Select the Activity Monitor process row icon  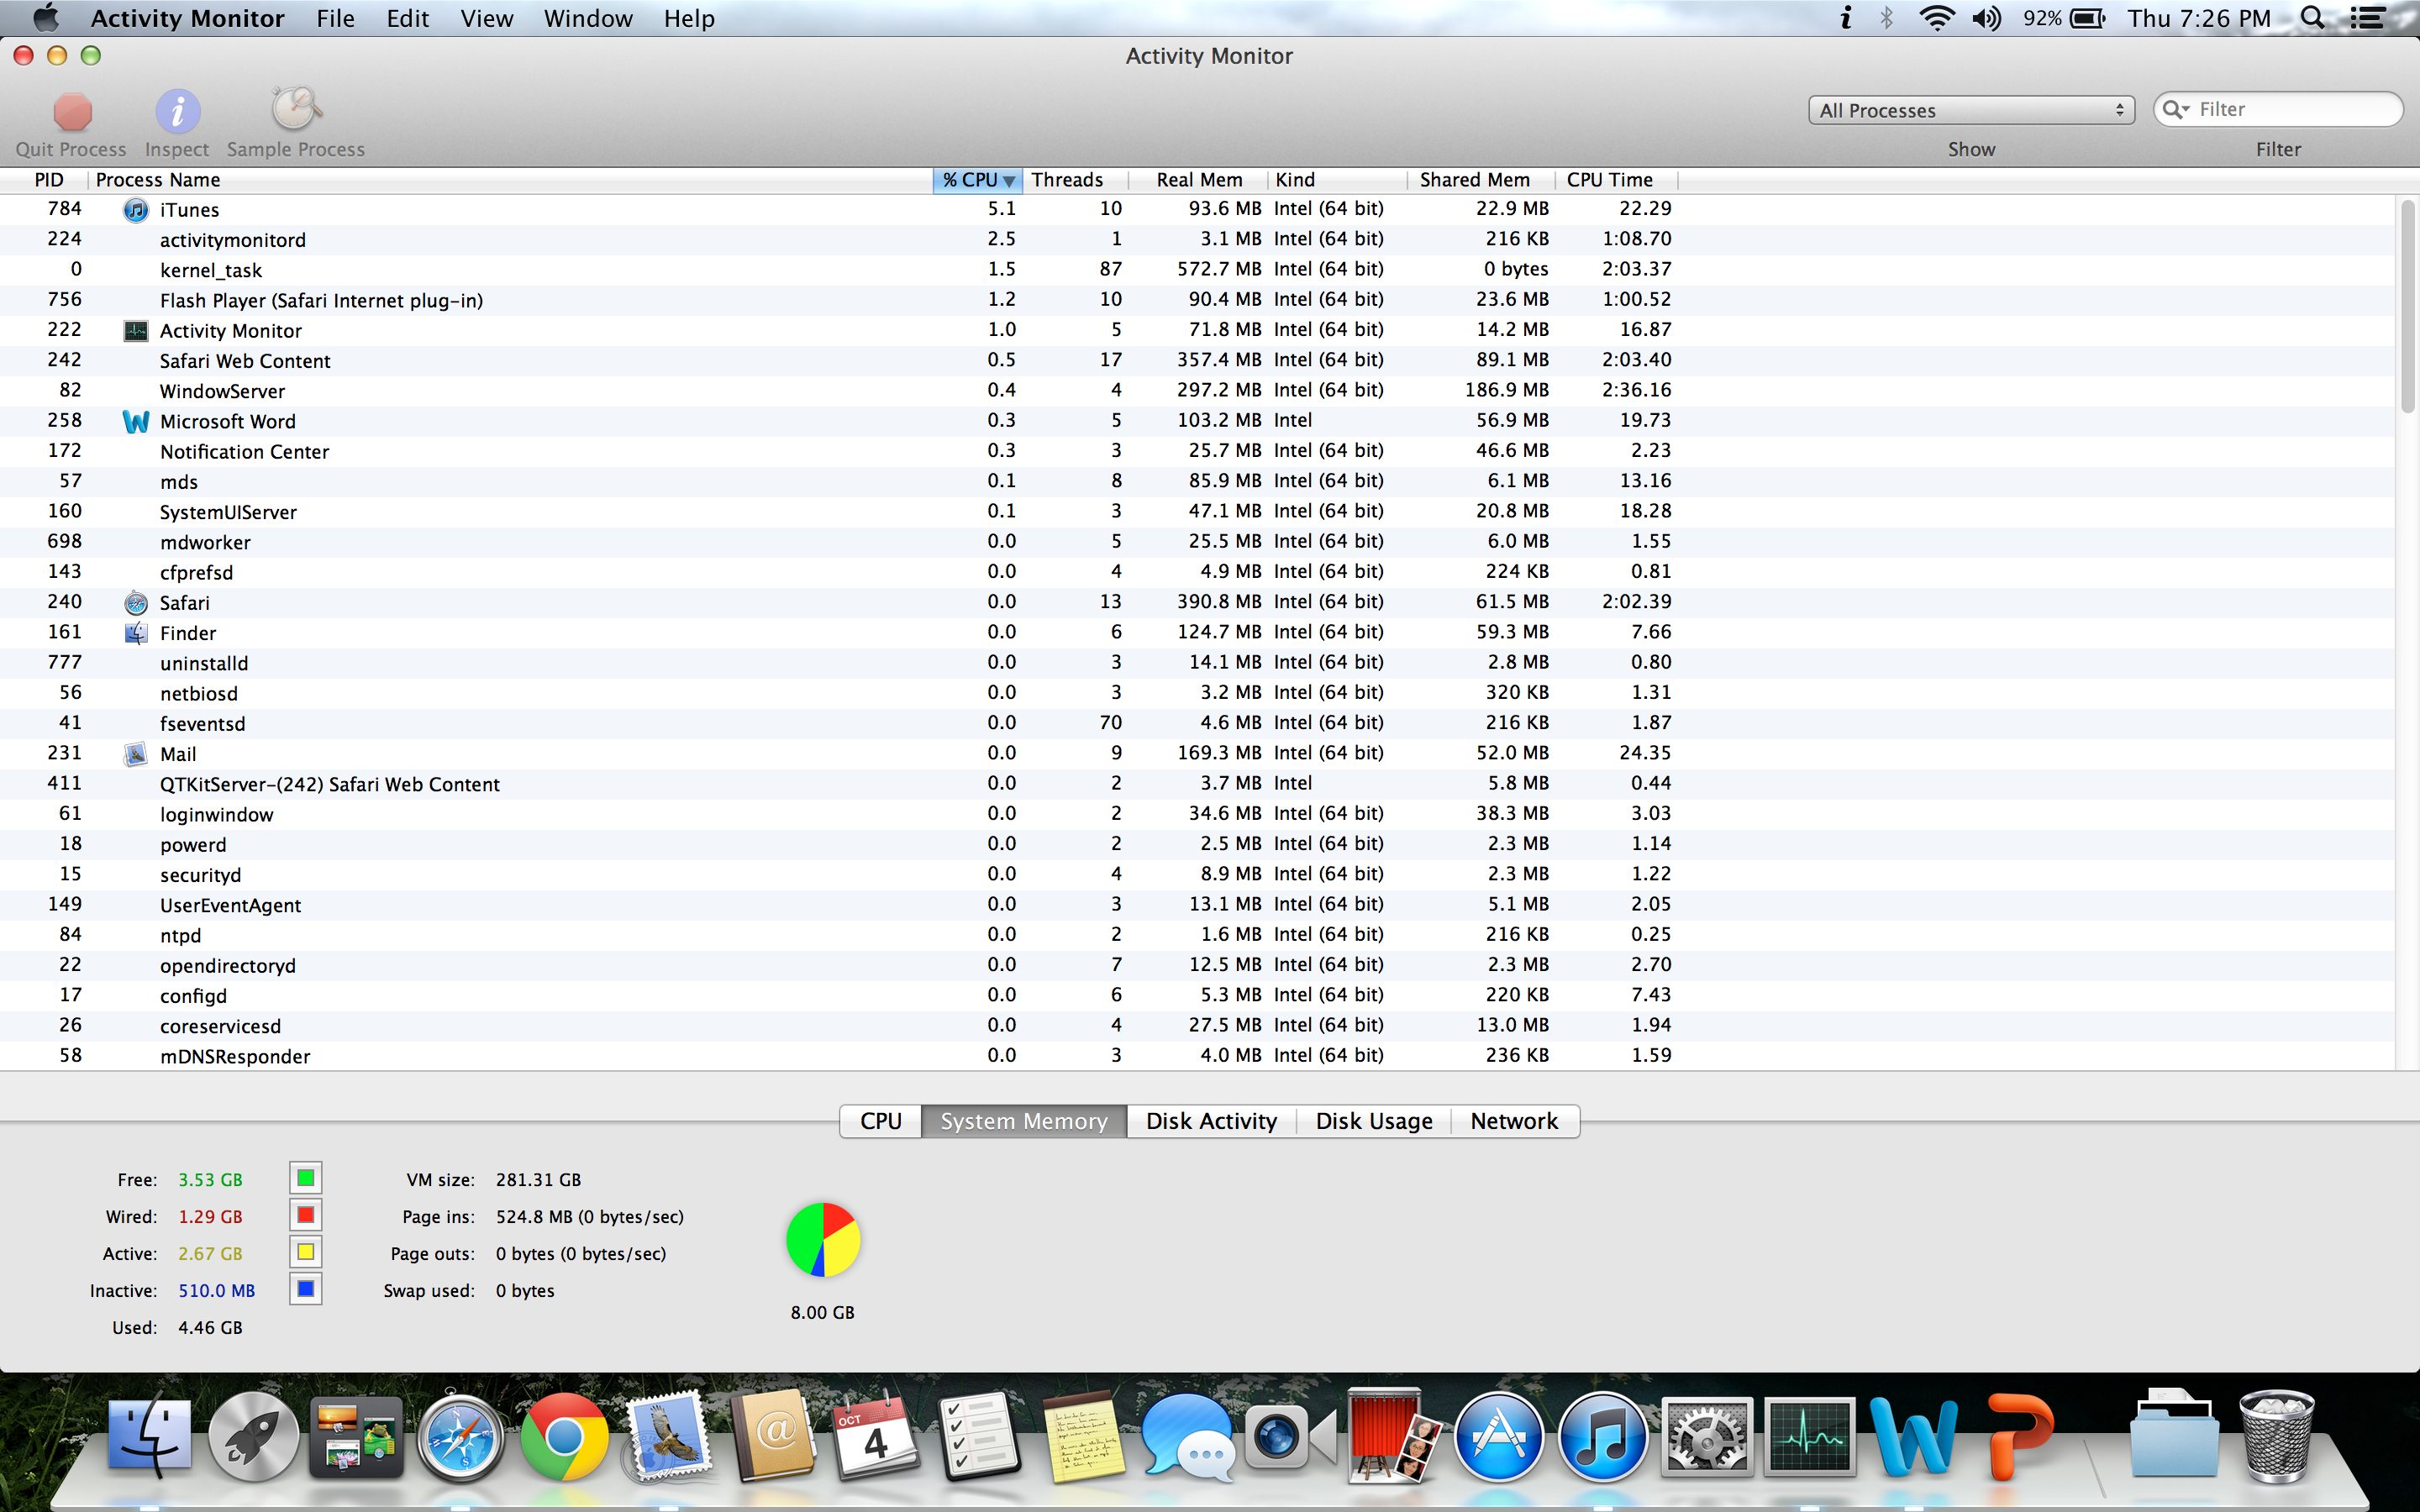pos(136,331)
